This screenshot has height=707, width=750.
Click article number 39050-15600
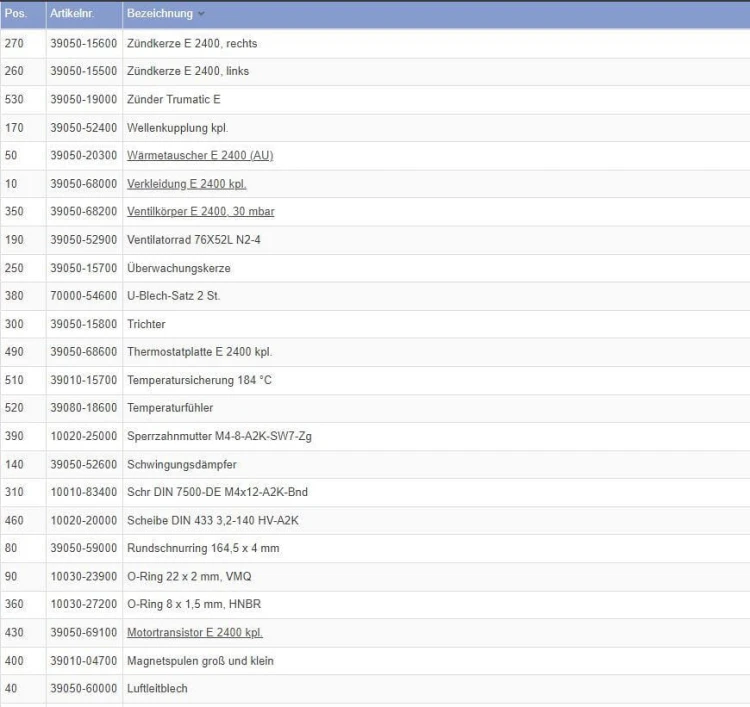84,44
